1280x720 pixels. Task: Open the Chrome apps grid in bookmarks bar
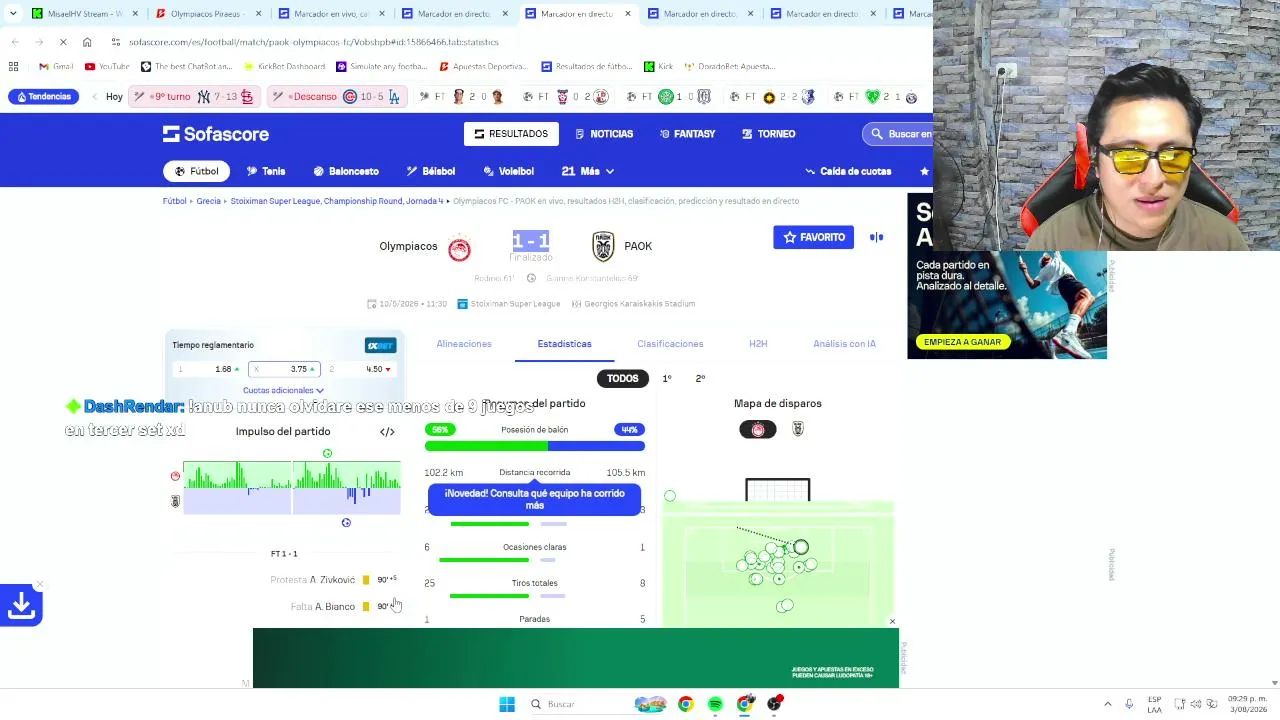13,67
